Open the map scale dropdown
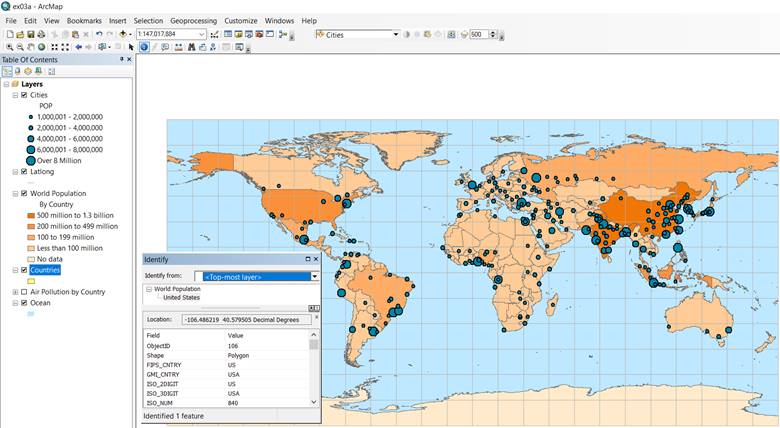The width and height of the screenshot is (780, 428). [x=201, y=34]
